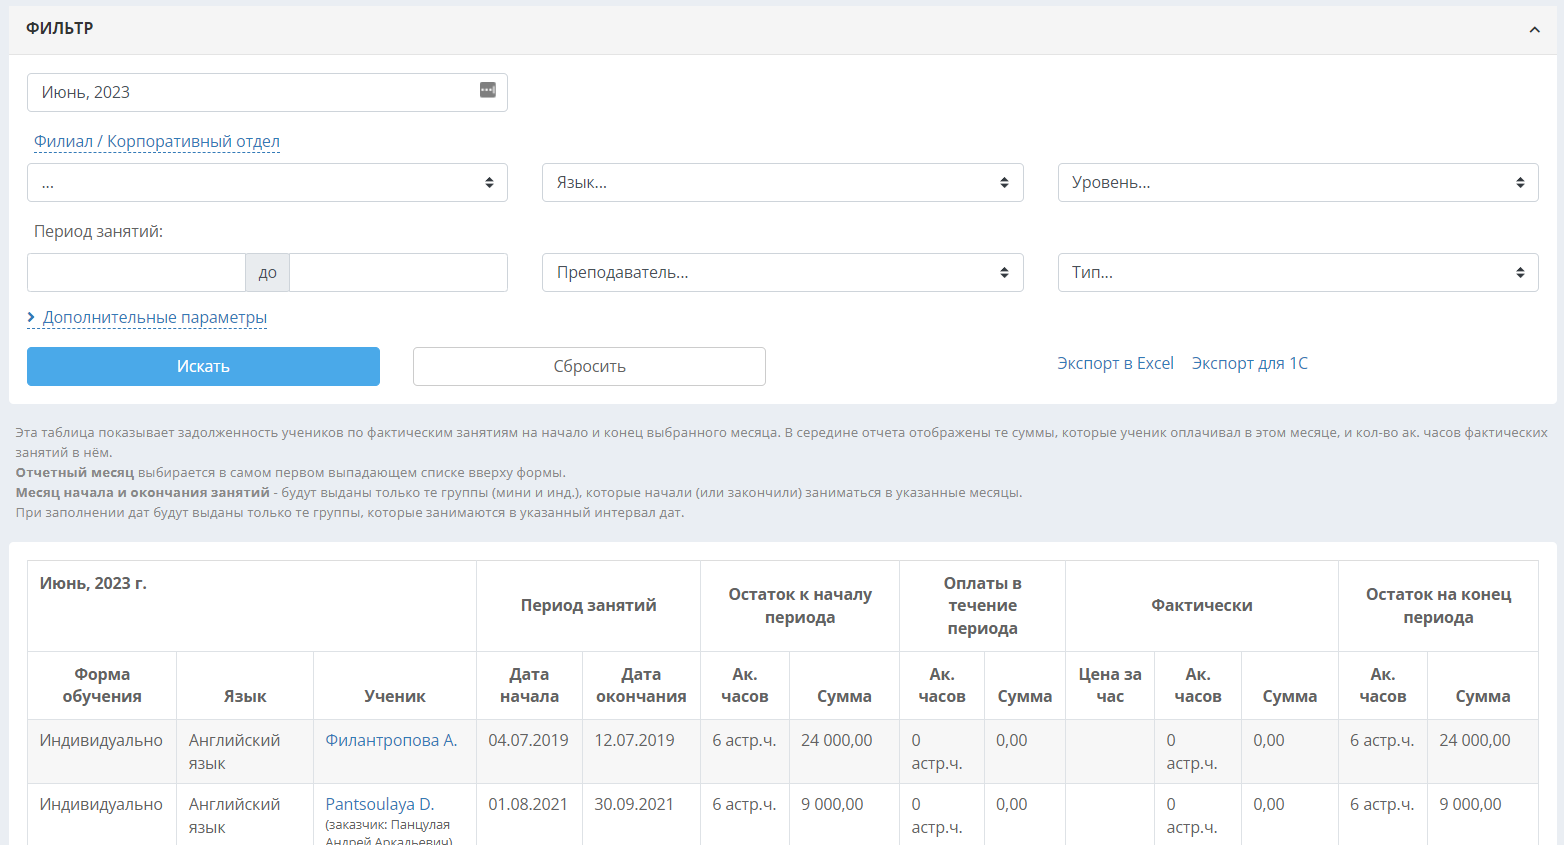Click the period end date field after 'до'
Screen dimensions: 1564x845
click(398, 272)
